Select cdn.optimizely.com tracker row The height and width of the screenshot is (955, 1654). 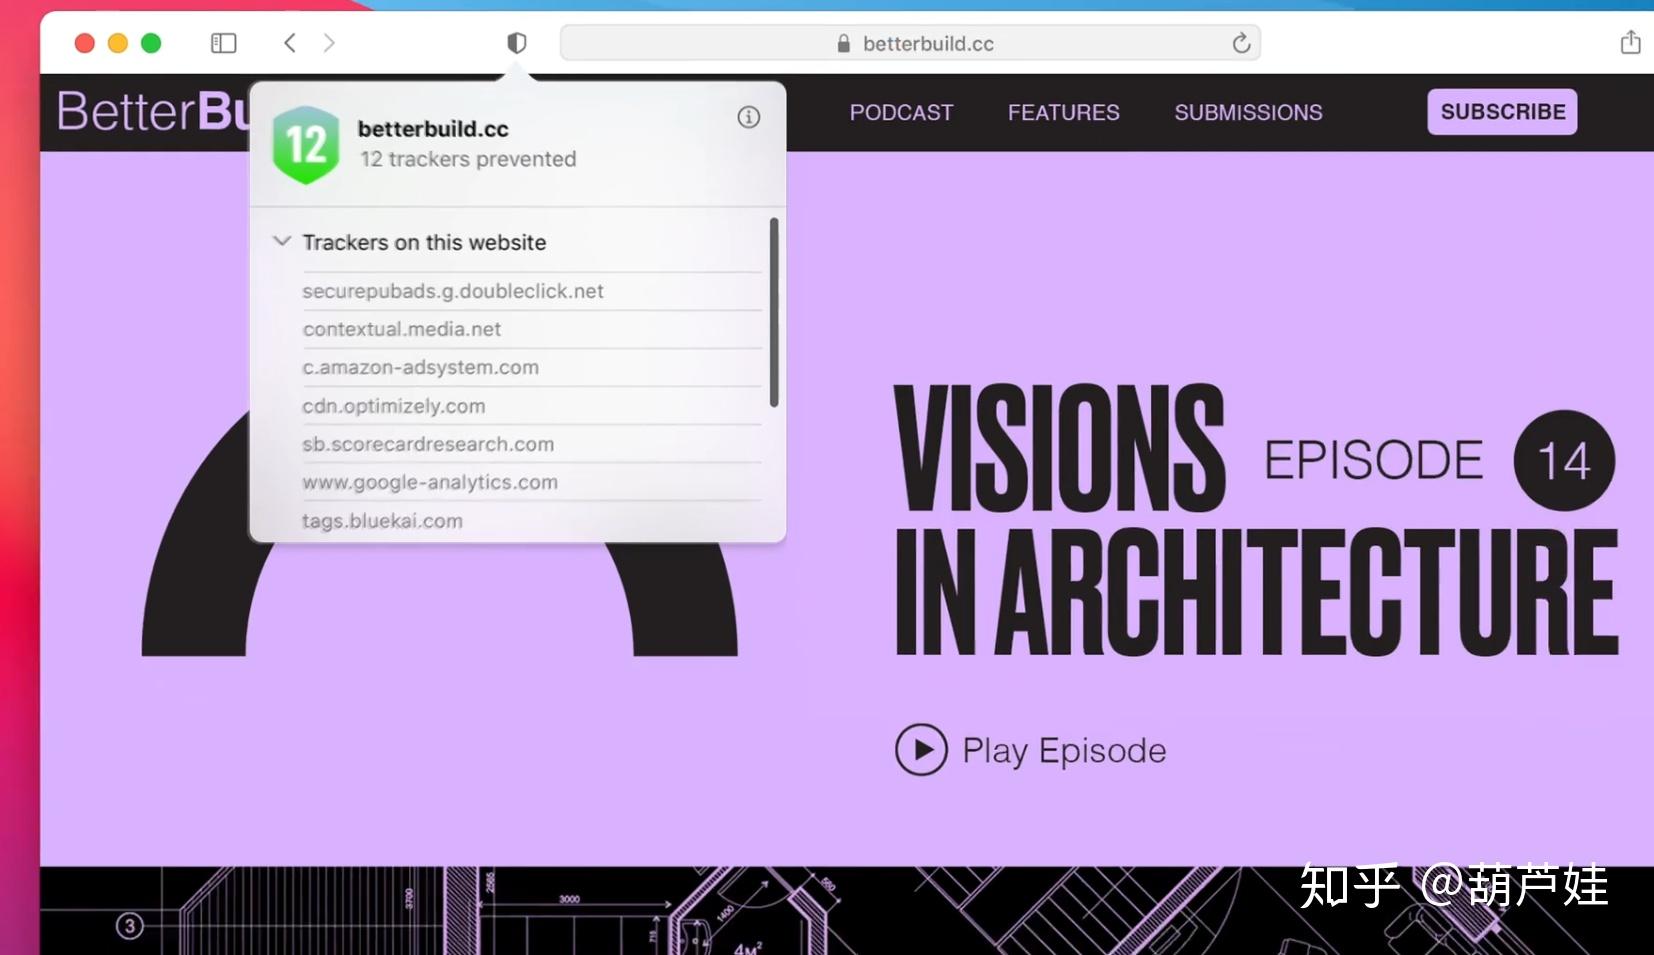click(531, 406)
